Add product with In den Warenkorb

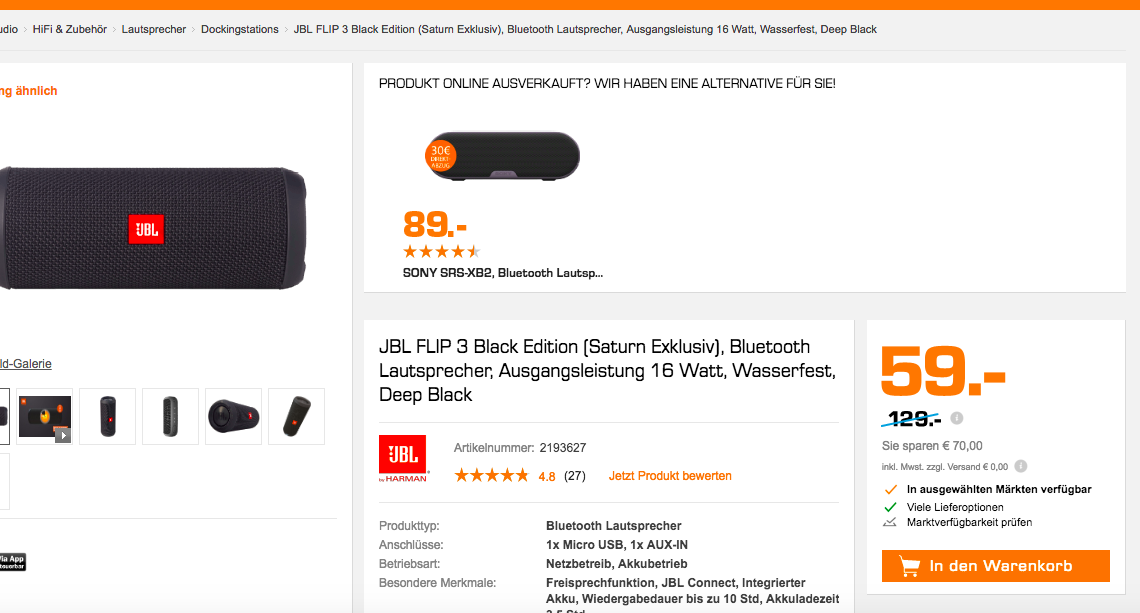(x=995, y=566)
